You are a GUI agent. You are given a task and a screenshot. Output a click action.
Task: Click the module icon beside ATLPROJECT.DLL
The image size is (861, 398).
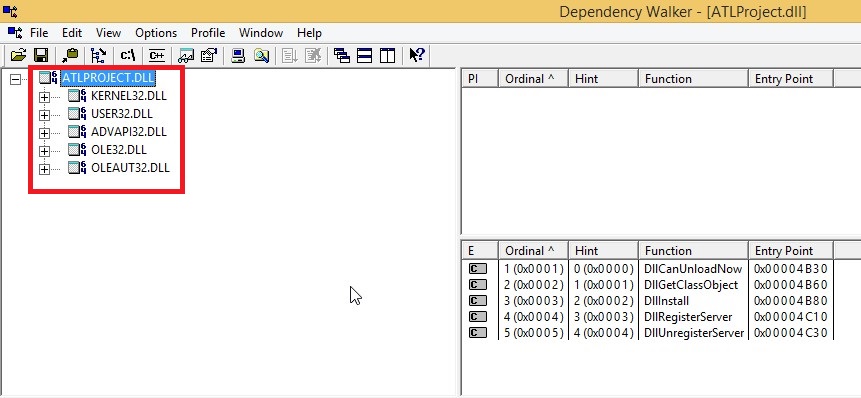[x=48, y=79]
